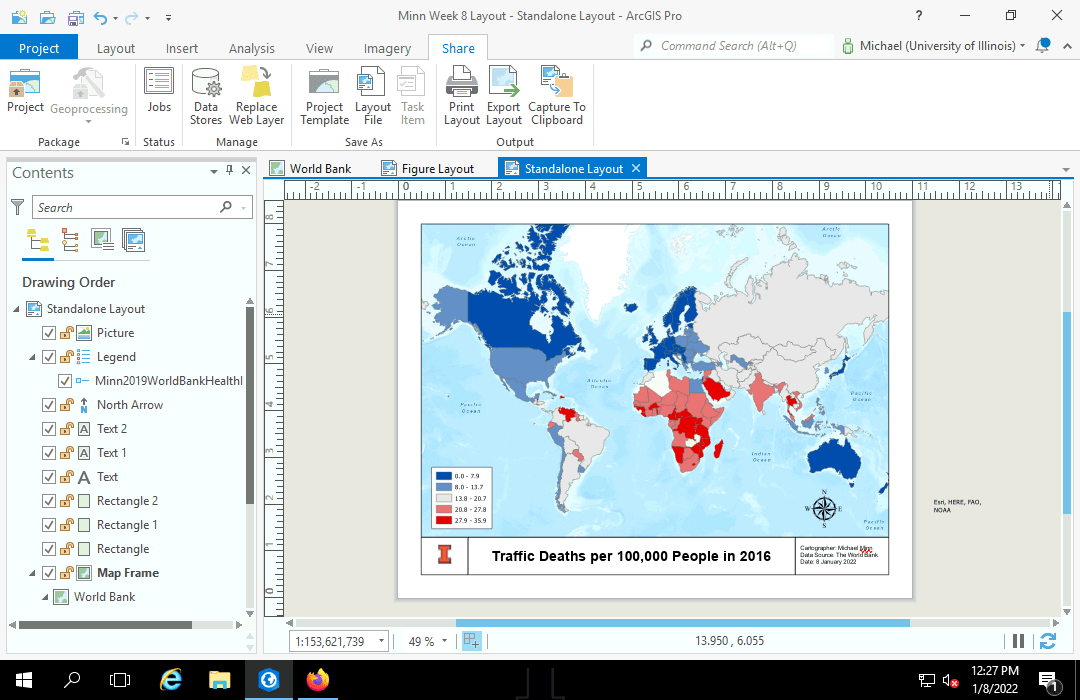The height and width of the screenshot is (700, 1080).
Task: Toggle visibility of Picture element
Action: 49,333
